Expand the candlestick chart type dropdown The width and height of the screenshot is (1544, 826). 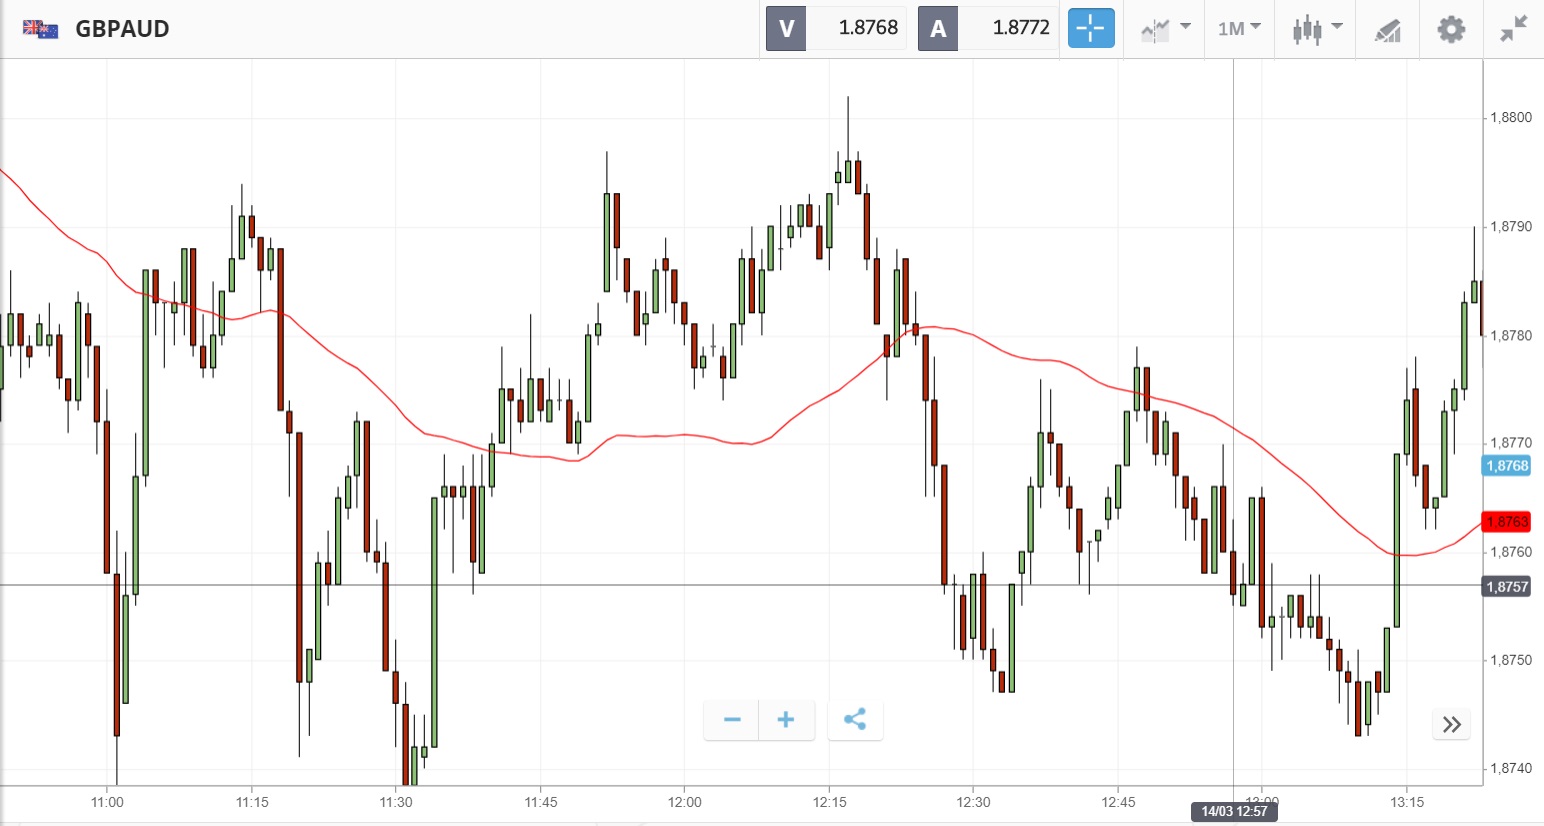[x=1316, y=28]
